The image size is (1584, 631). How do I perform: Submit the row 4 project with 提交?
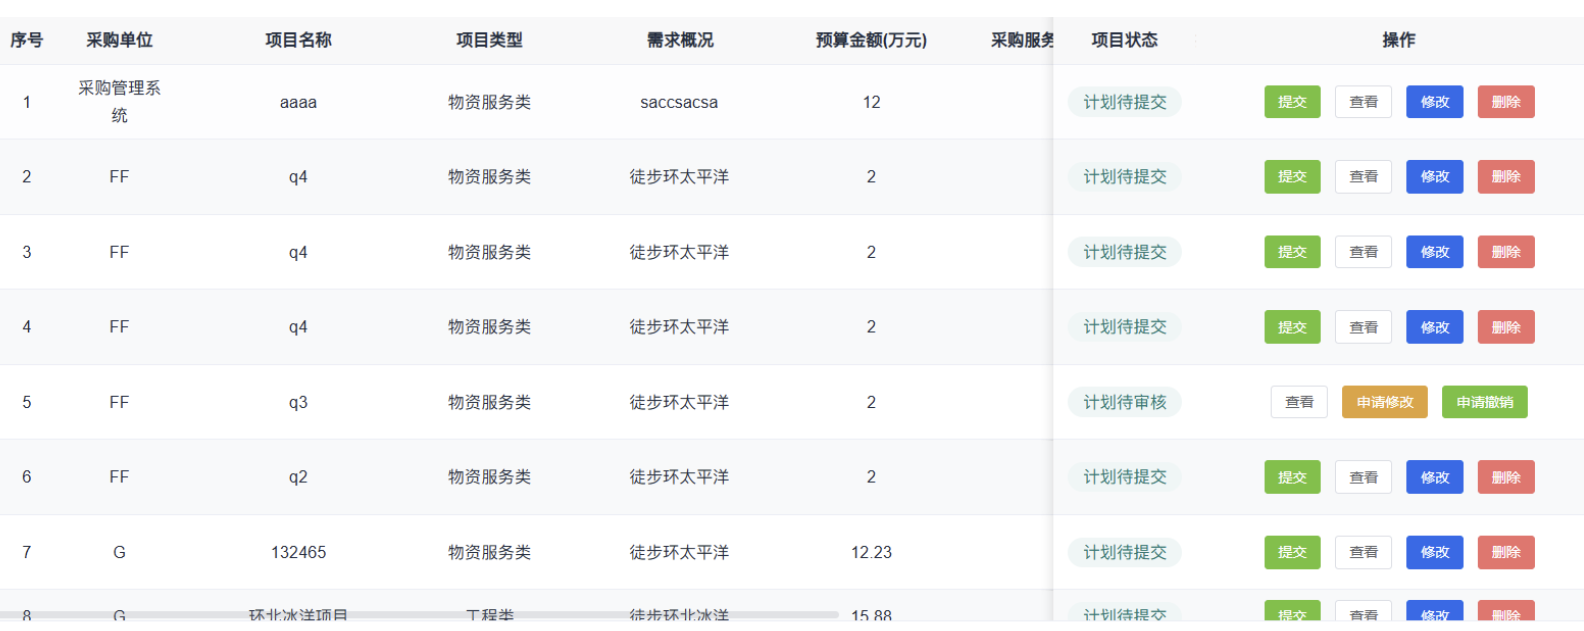coord(1292,327)
